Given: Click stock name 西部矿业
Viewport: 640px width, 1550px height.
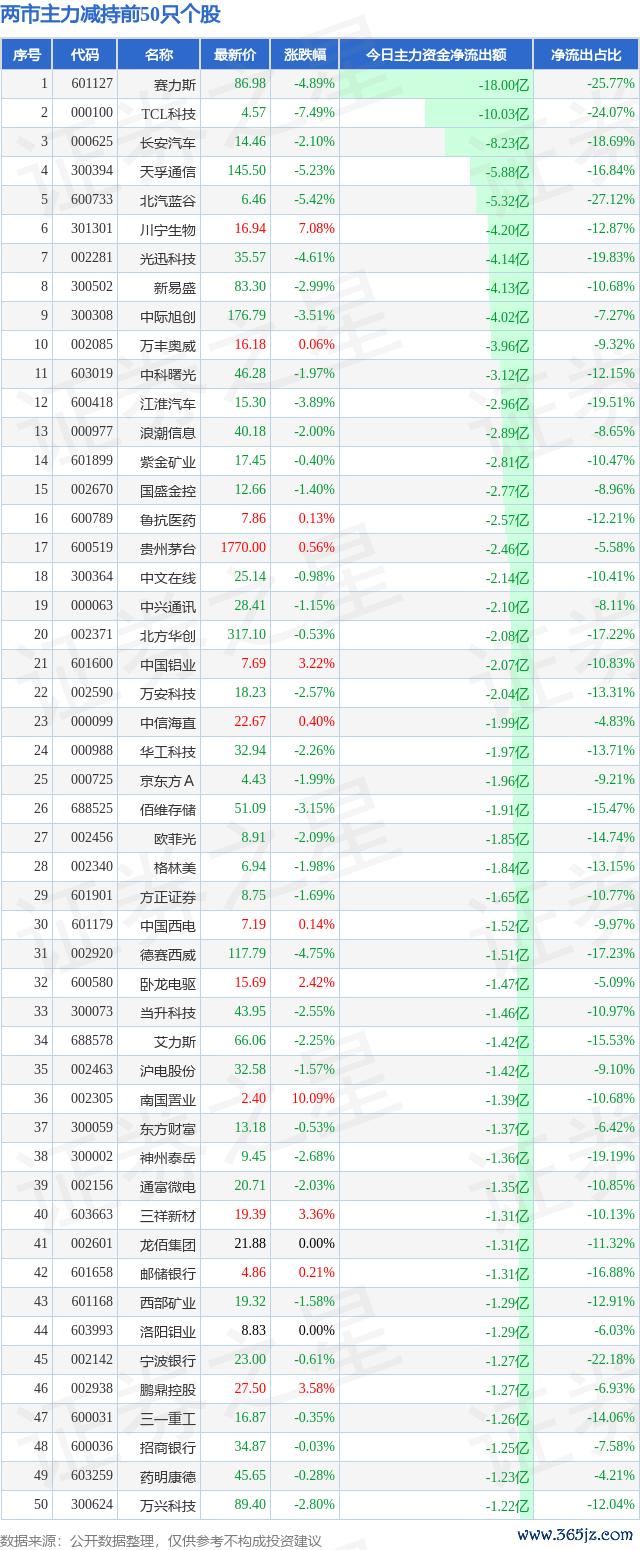Looking at the screenshot, I should [168, 1302].
